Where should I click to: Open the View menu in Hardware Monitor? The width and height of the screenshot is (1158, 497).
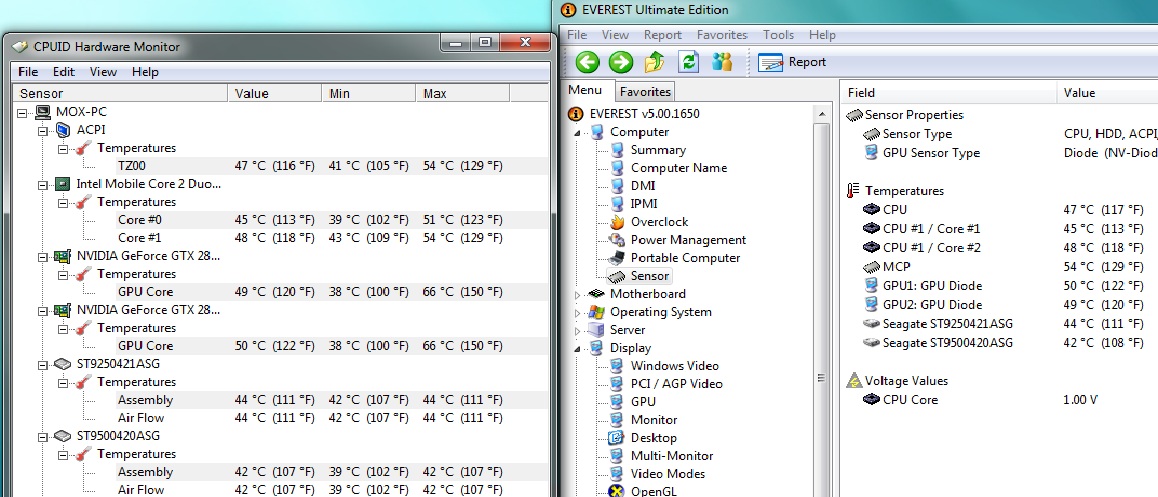(103, 72)
